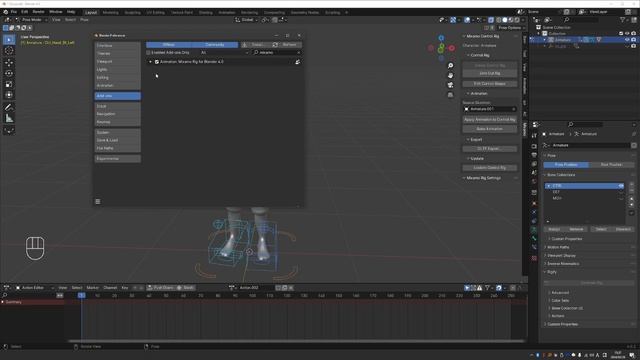The height and width of the screenshot is (360, 640).
Task: Click the Mixamo add-on user icon
Action: [x=298, y=62]
